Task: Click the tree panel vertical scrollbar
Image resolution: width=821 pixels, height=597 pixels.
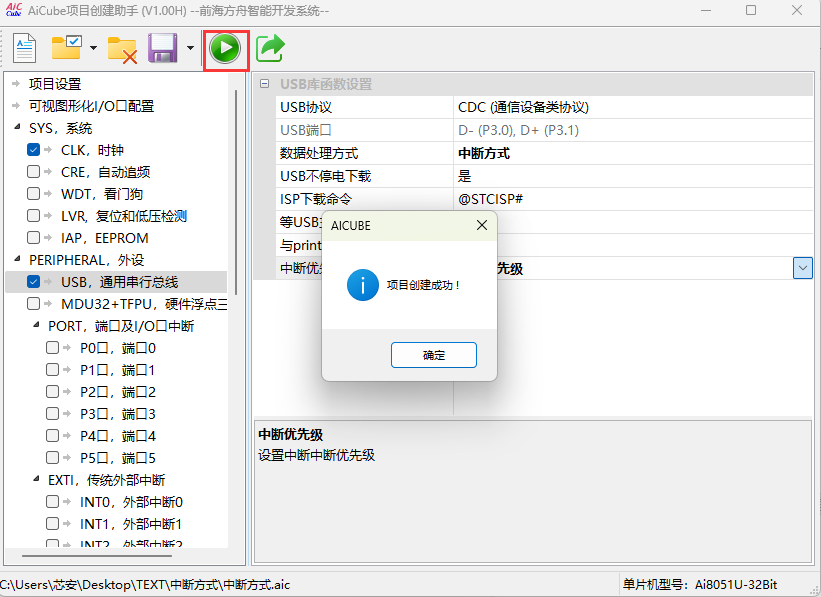Action: 236,192
